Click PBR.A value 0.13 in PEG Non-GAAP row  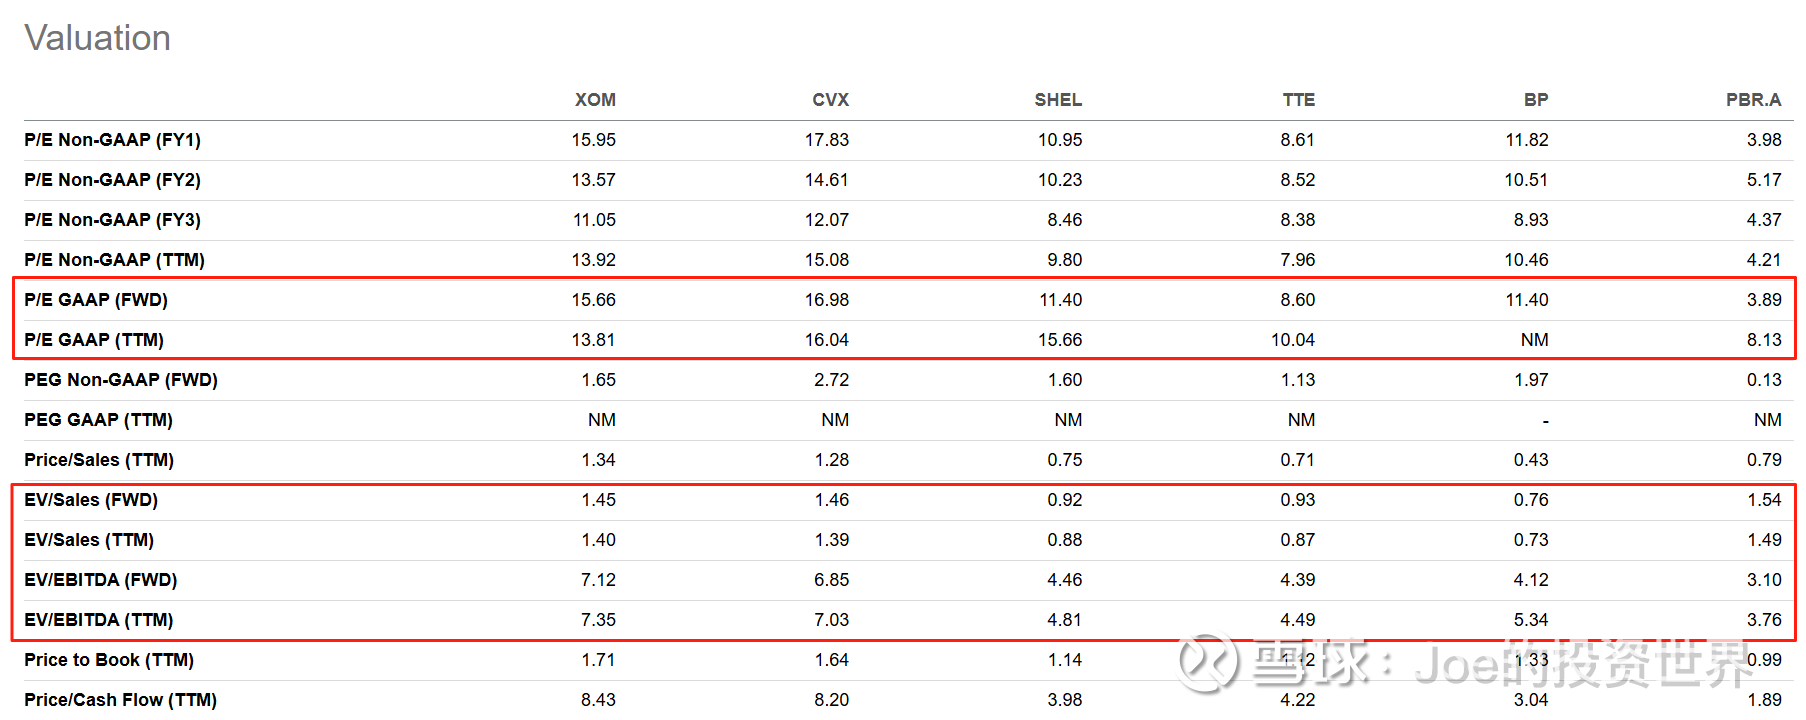click(1764, 380)
